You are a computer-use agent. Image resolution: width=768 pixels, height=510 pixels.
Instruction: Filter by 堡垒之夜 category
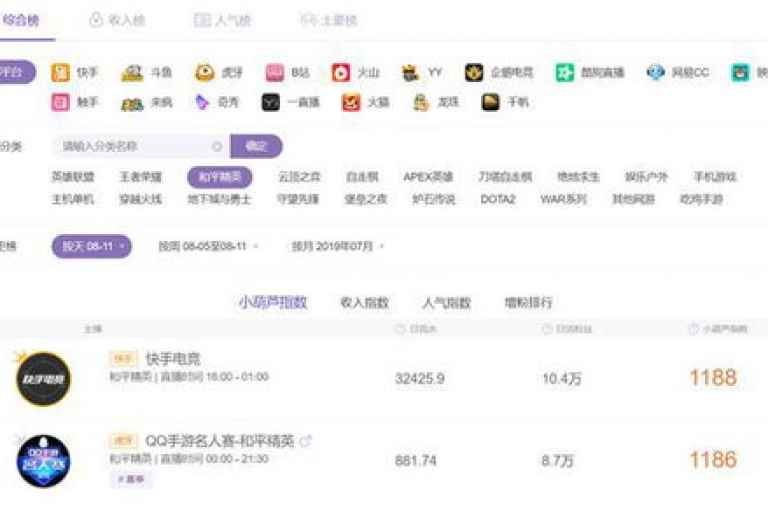tap(365, 199)
